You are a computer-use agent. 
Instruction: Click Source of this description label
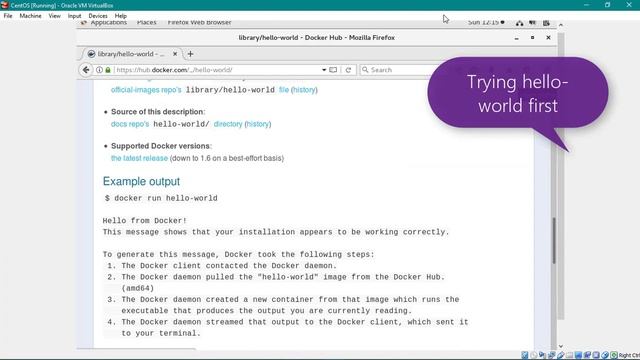157,112
